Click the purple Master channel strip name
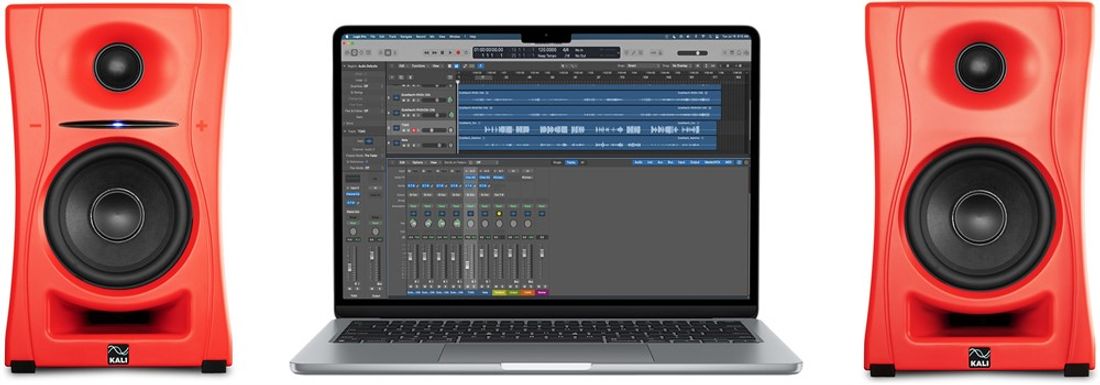The image size is (1100, 385). coord(542,292)
